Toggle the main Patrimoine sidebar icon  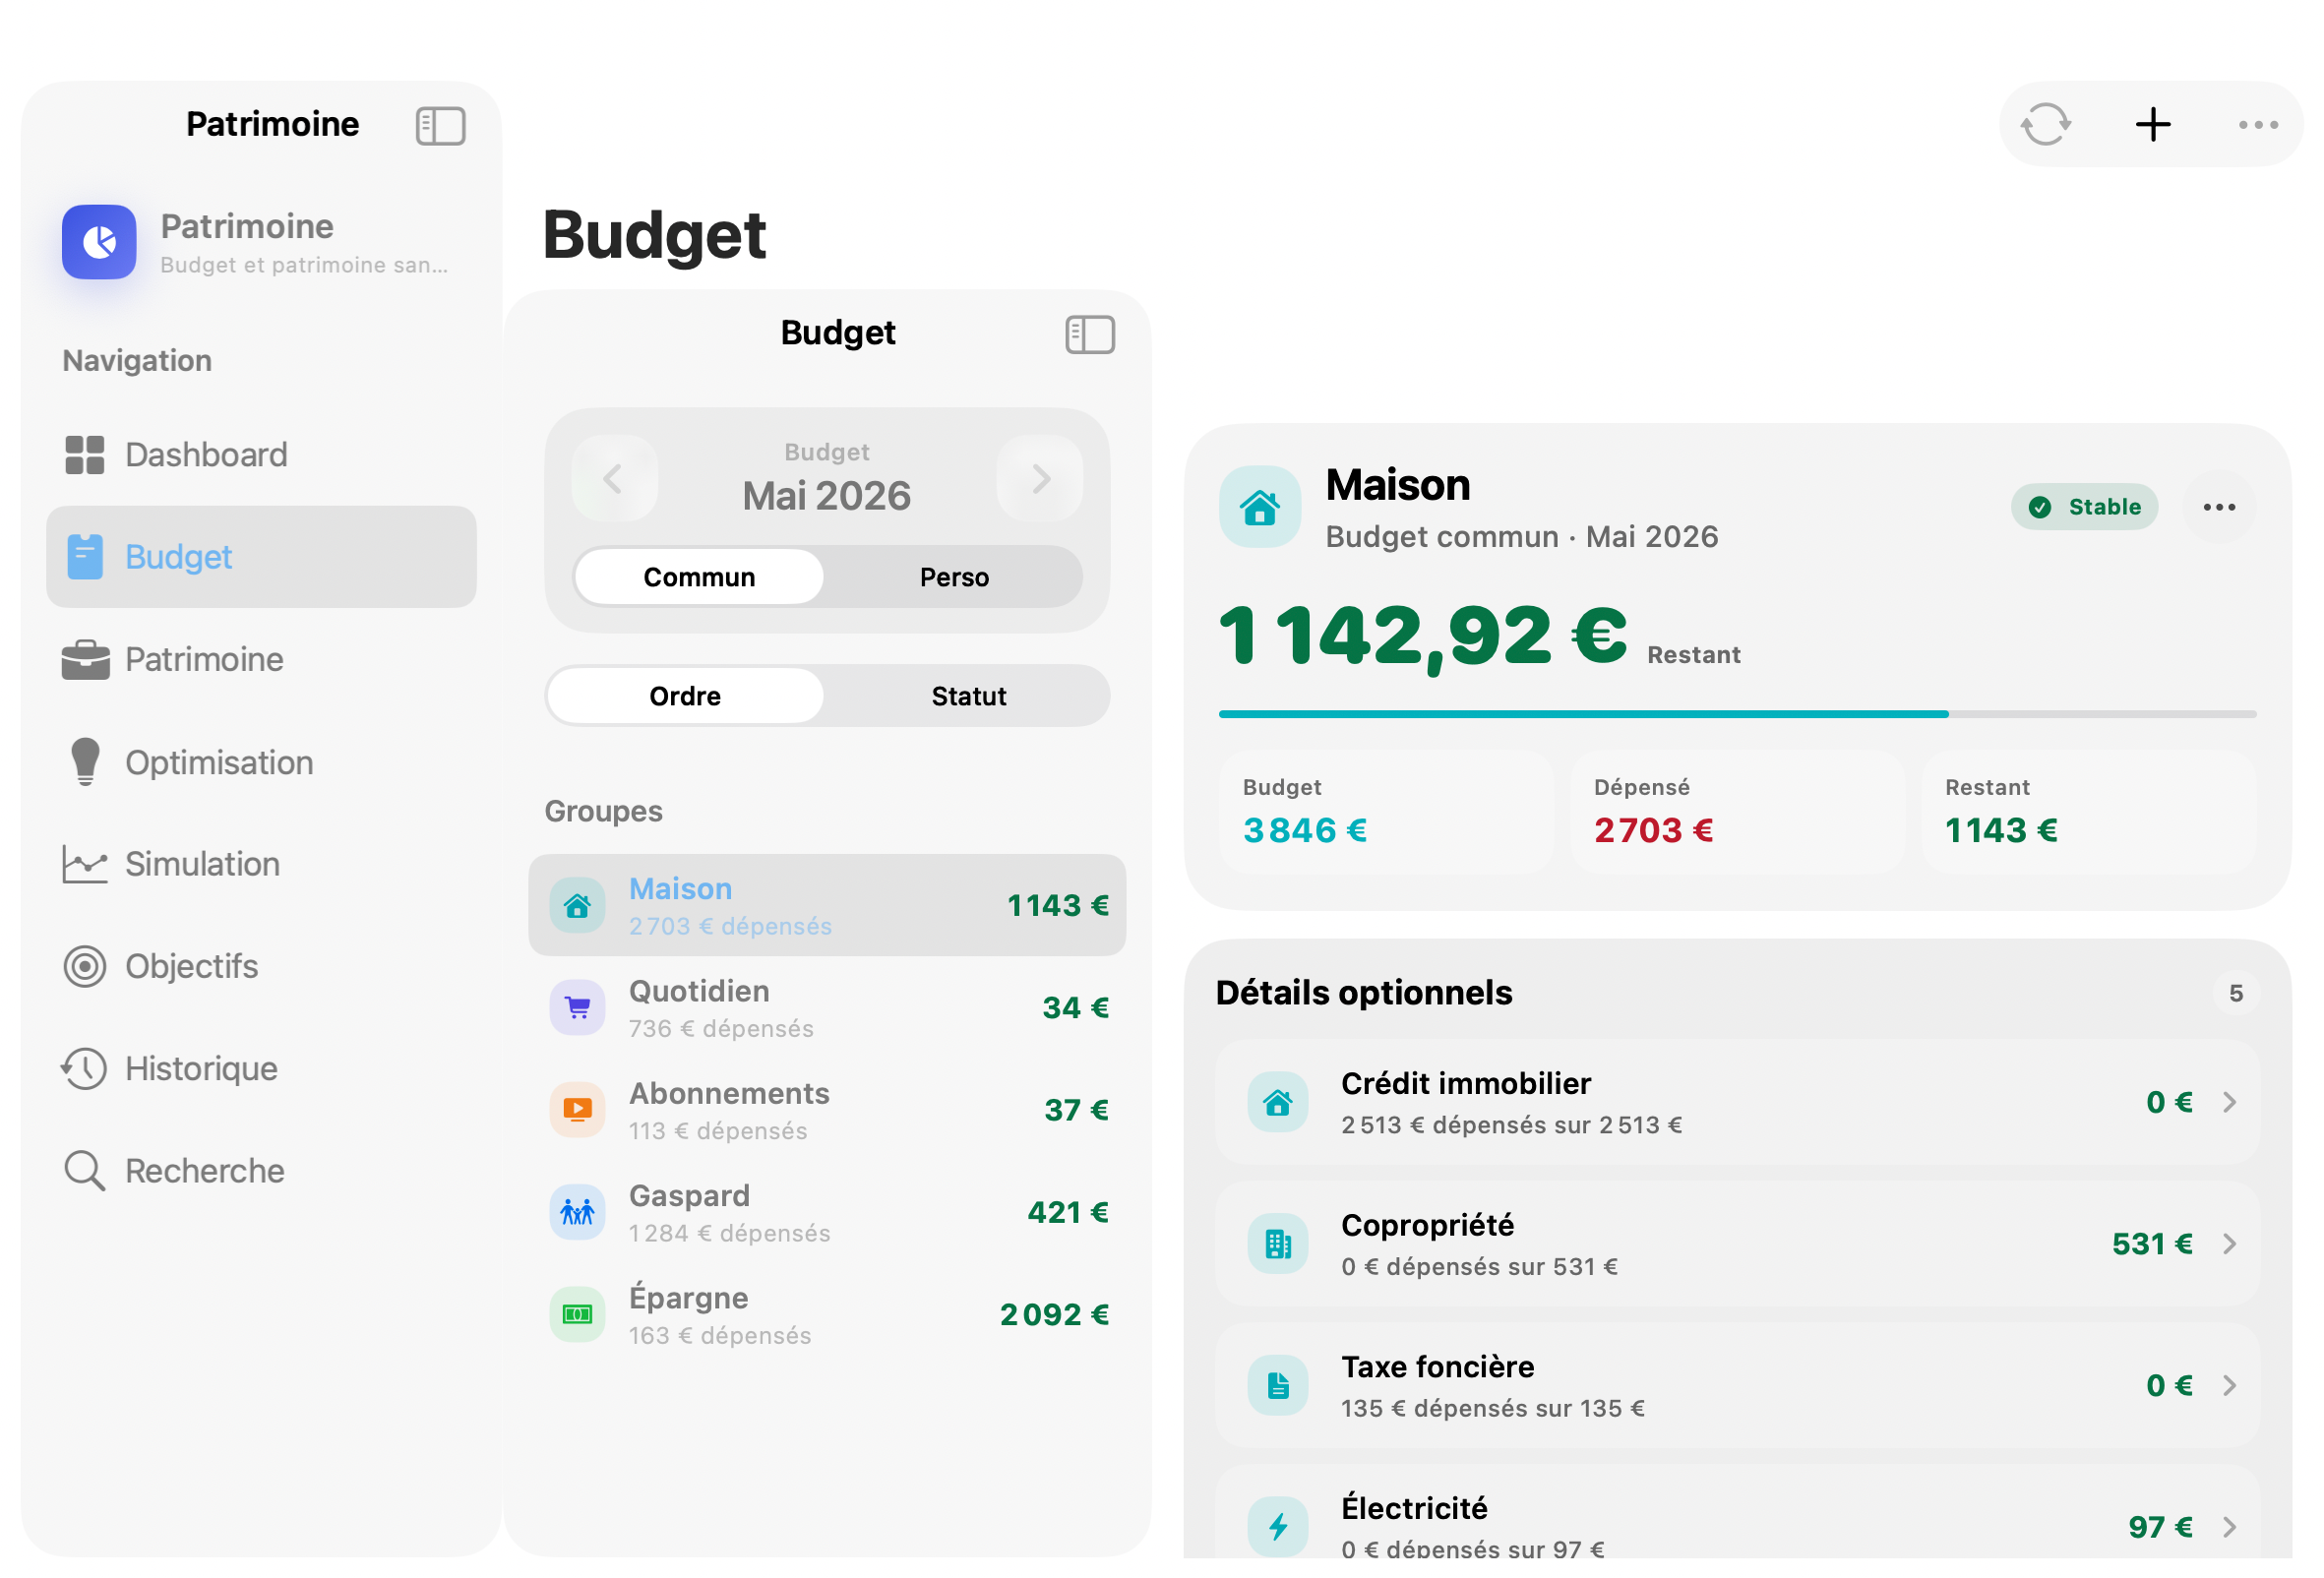(x=440, y=126)
